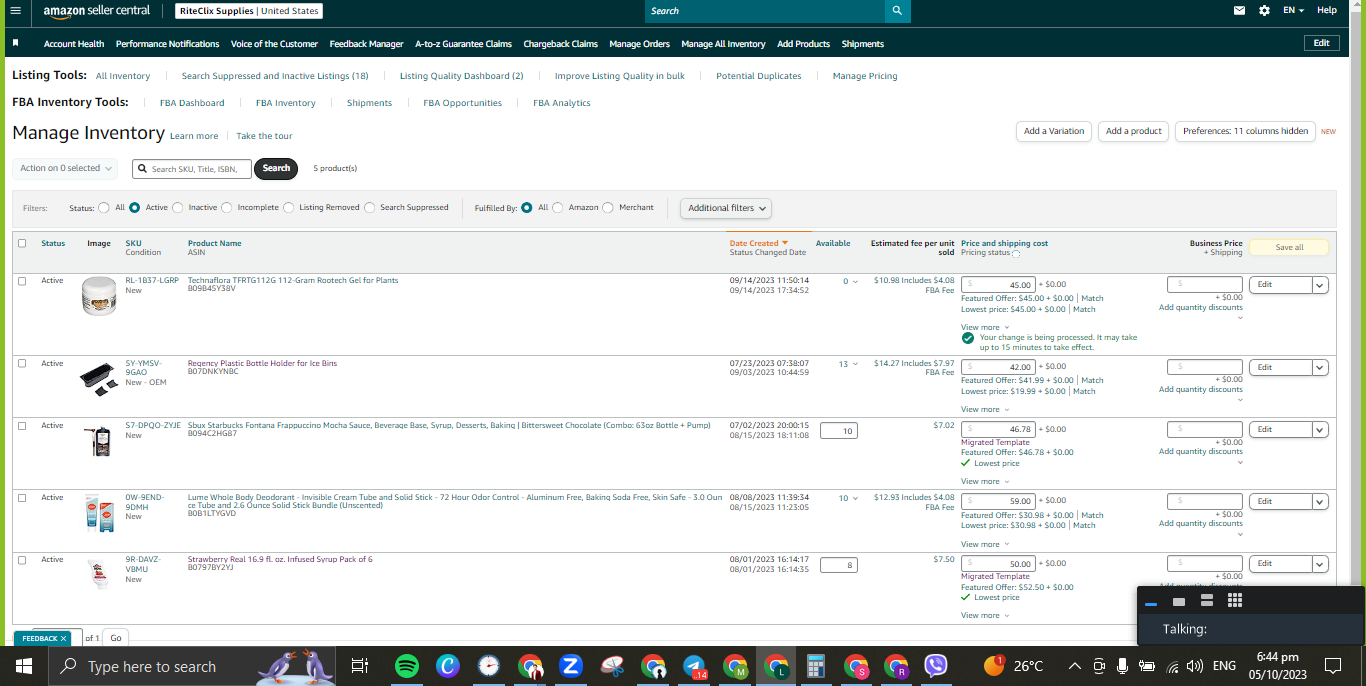Select Fulfilled By Merchant radio button
Viewport: 1366px width, 686px height.
click(x=609, y=208)
